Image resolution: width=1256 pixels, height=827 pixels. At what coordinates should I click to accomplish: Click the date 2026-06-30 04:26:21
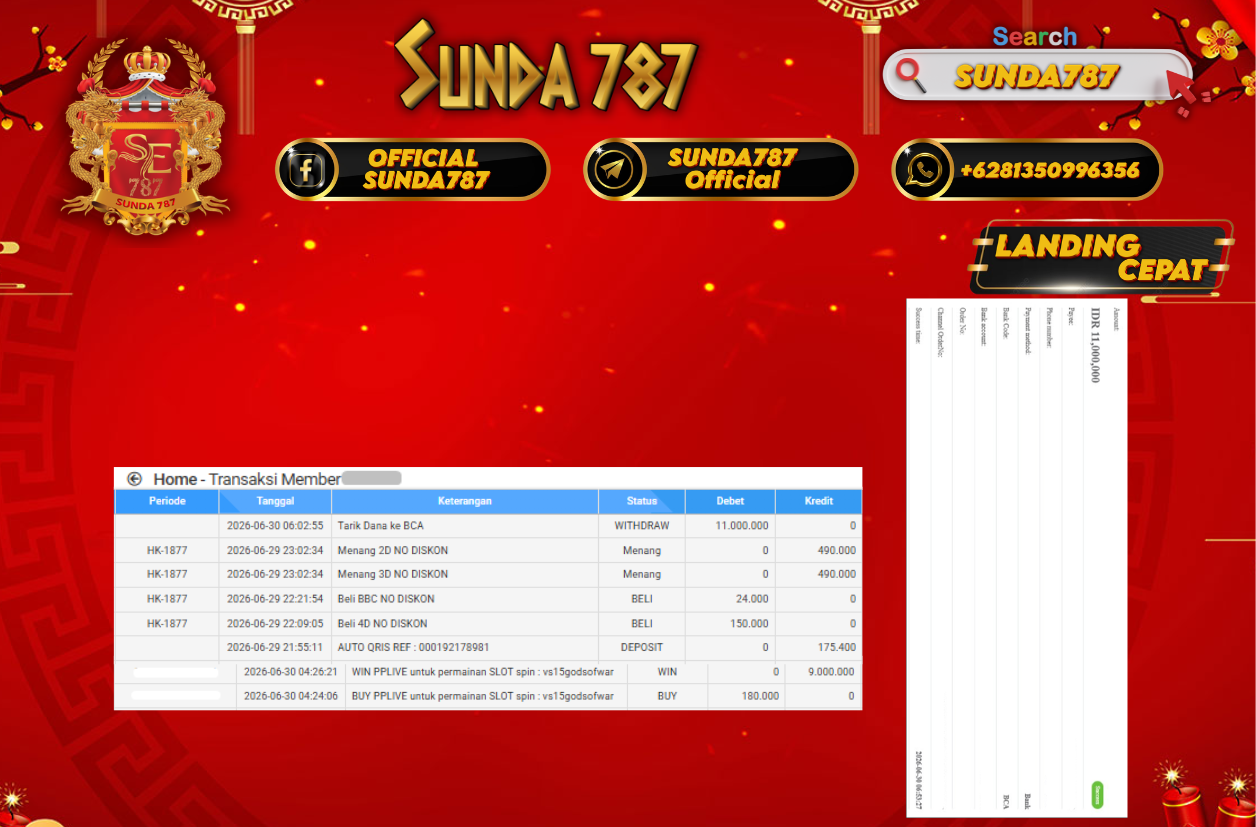coord(291,672)
